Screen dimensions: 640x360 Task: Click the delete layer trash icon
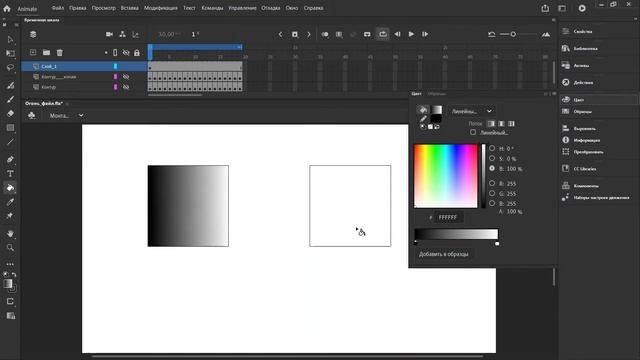click(60, 52)
